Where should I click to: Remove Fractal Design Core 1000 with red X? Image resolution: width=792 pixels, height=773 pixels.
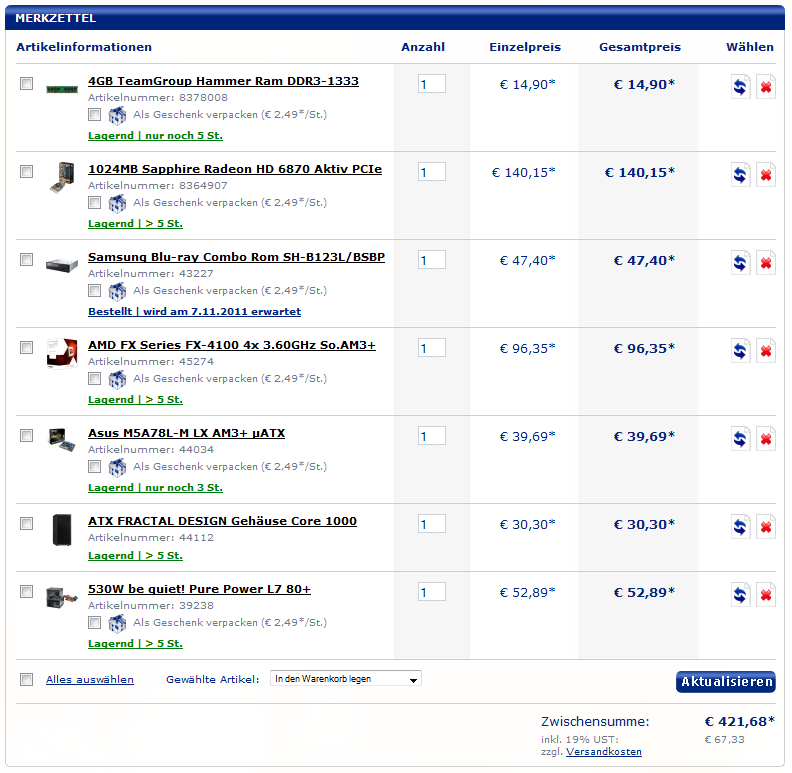click(766, 527)
